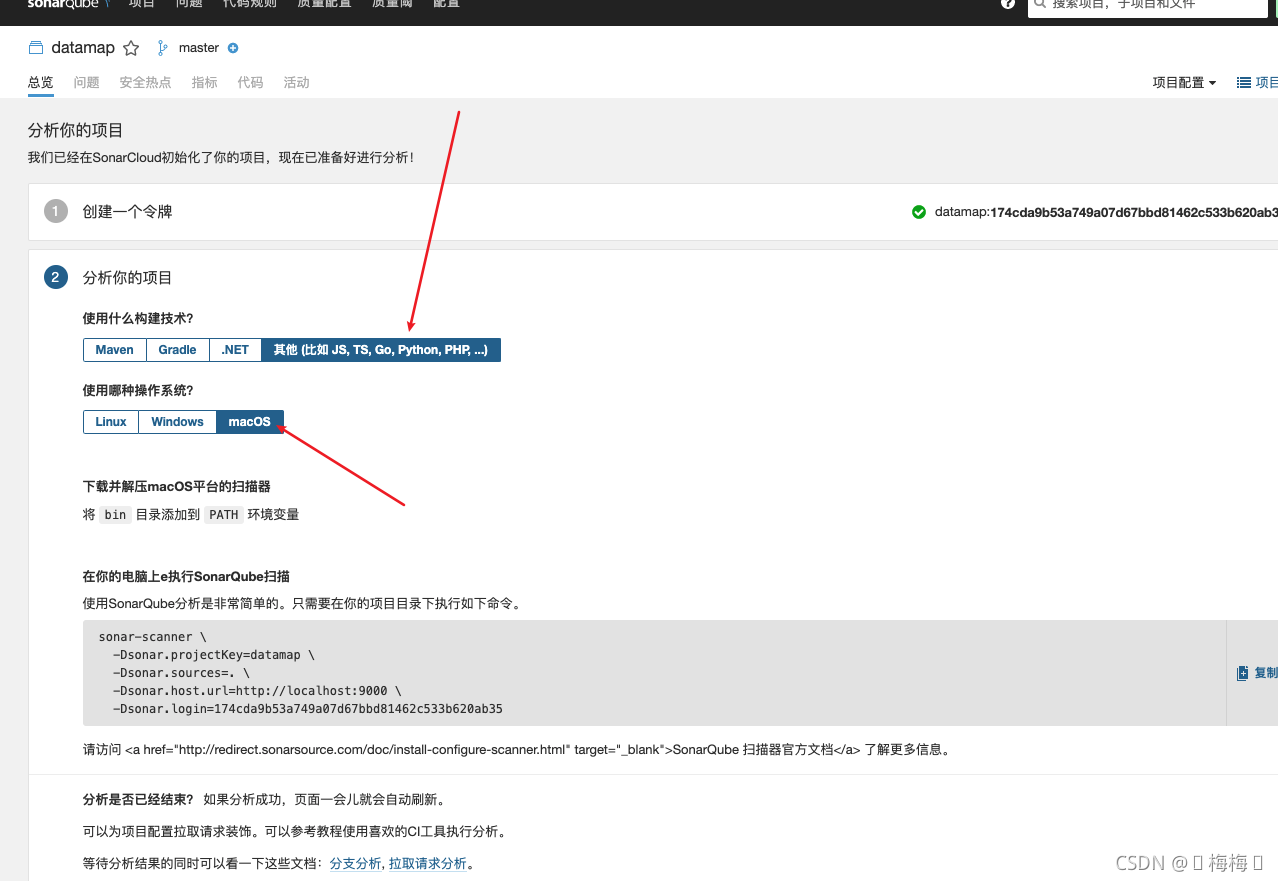1278x881 pixels.
Task: Focus the 搜索项目 search field
Action: (x=1148, y=6)
